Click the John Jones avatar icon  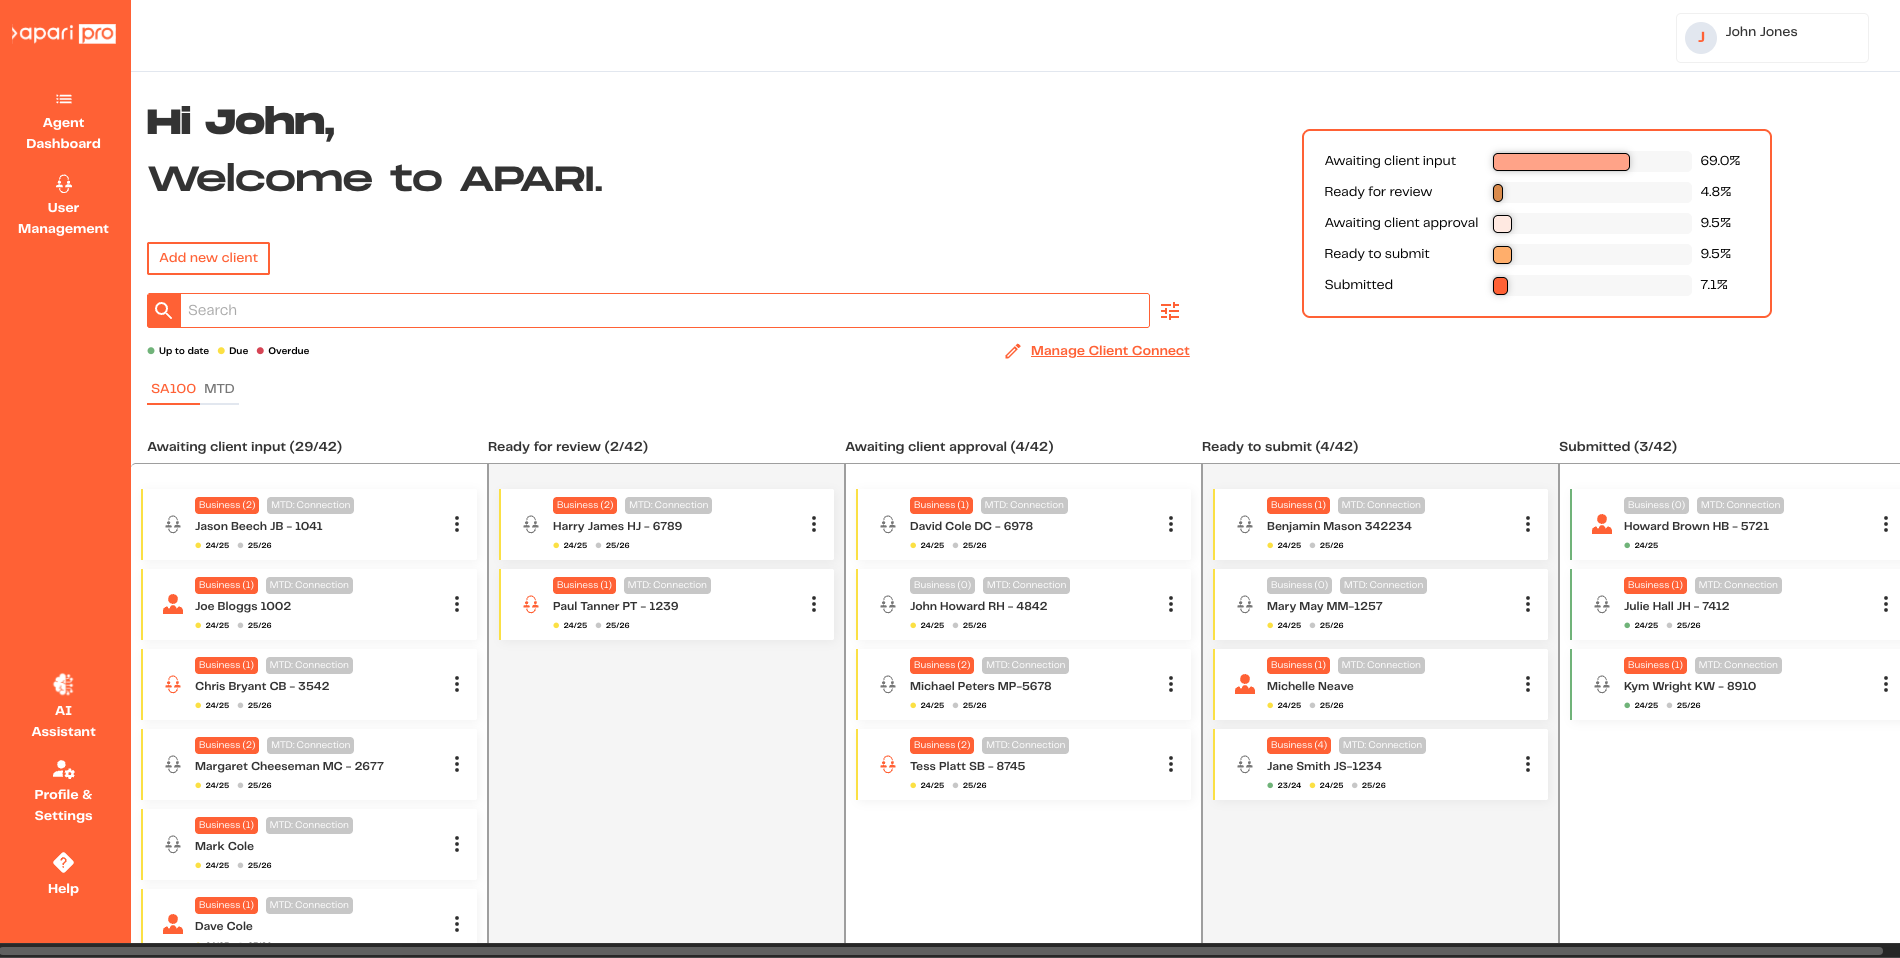tap(1701, 37)
